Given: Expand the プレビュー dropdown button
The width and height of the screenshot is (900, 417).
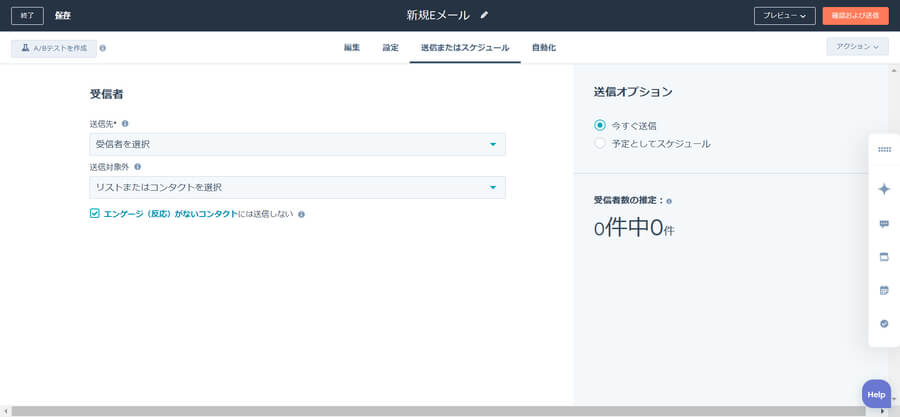Looking at the screenshot, I should (x=784, y=16).
